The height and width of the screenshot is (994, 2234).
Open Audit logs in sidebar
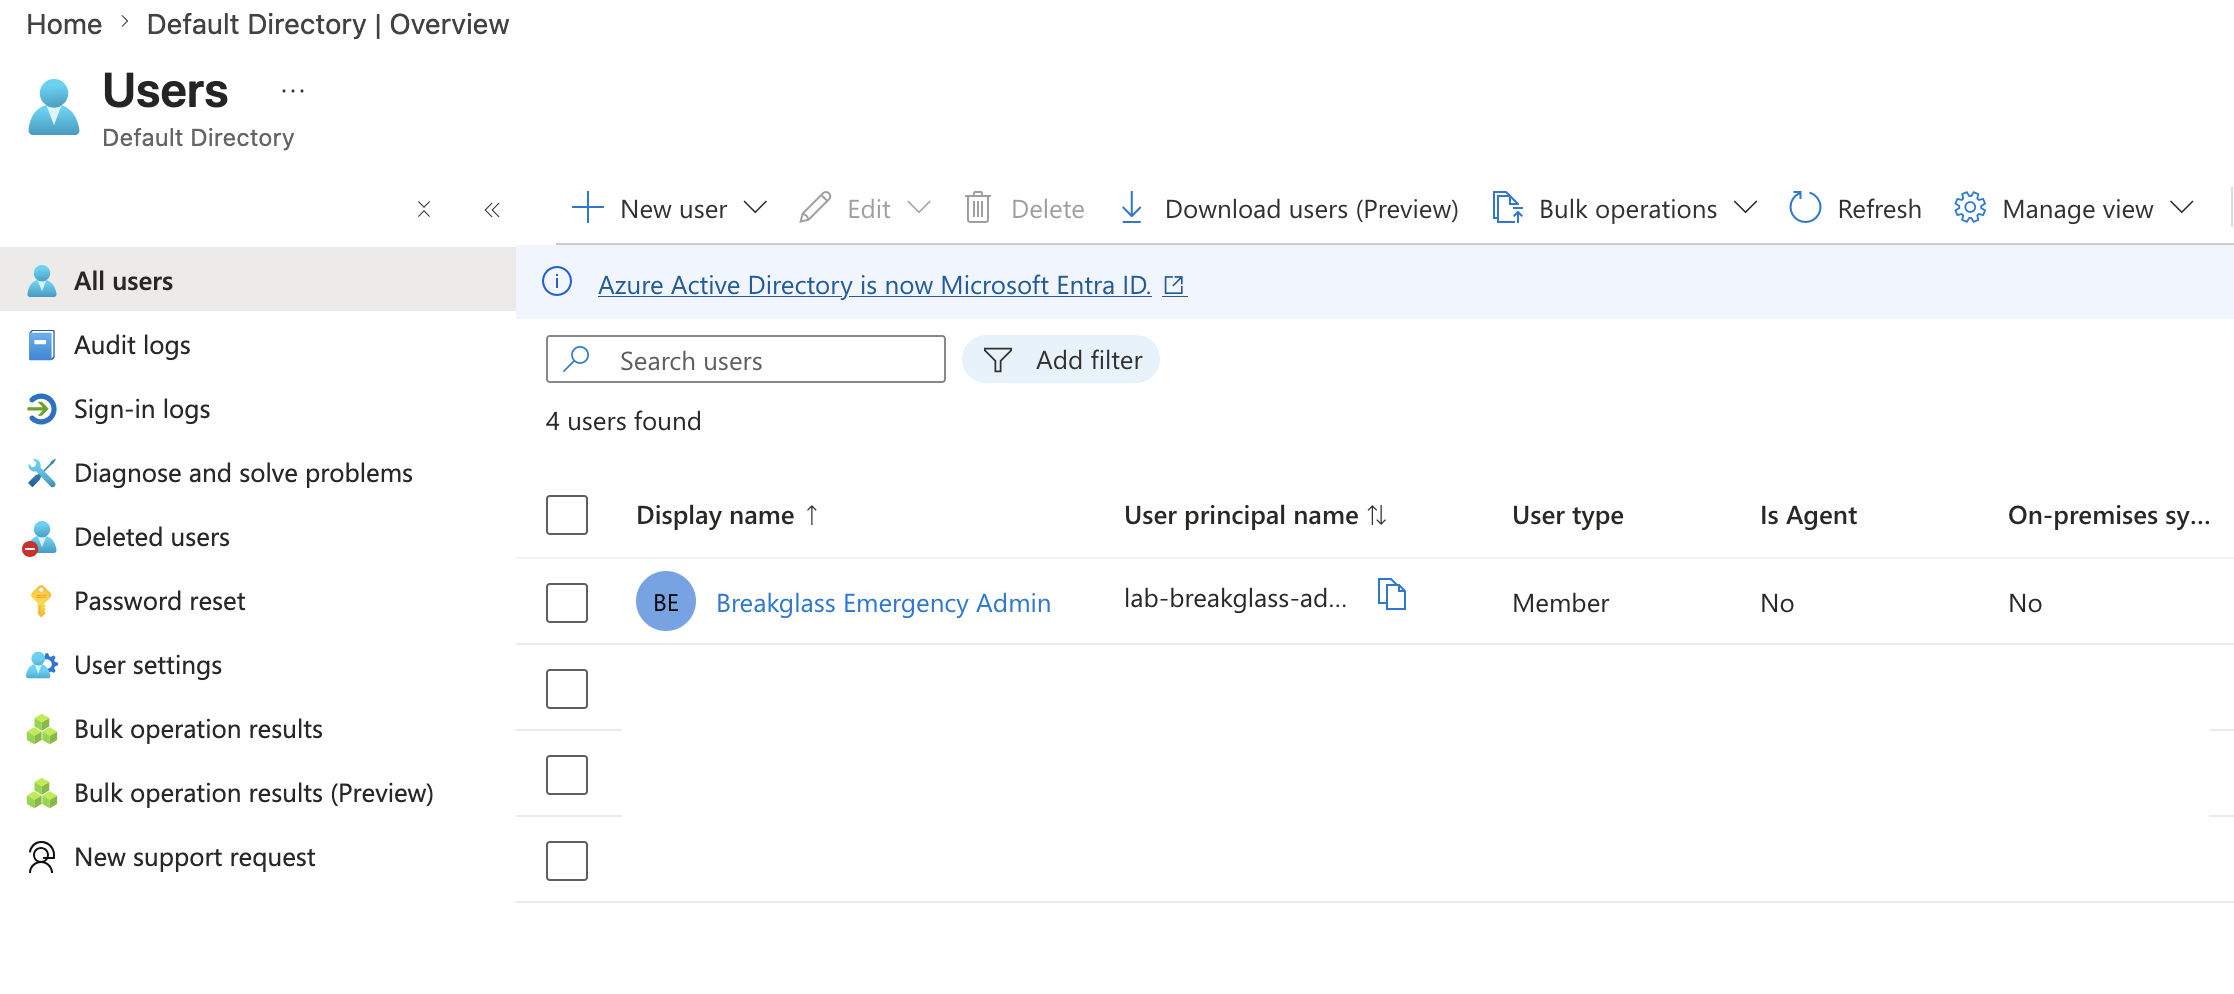pyautogui.click(x=258, y=345)
